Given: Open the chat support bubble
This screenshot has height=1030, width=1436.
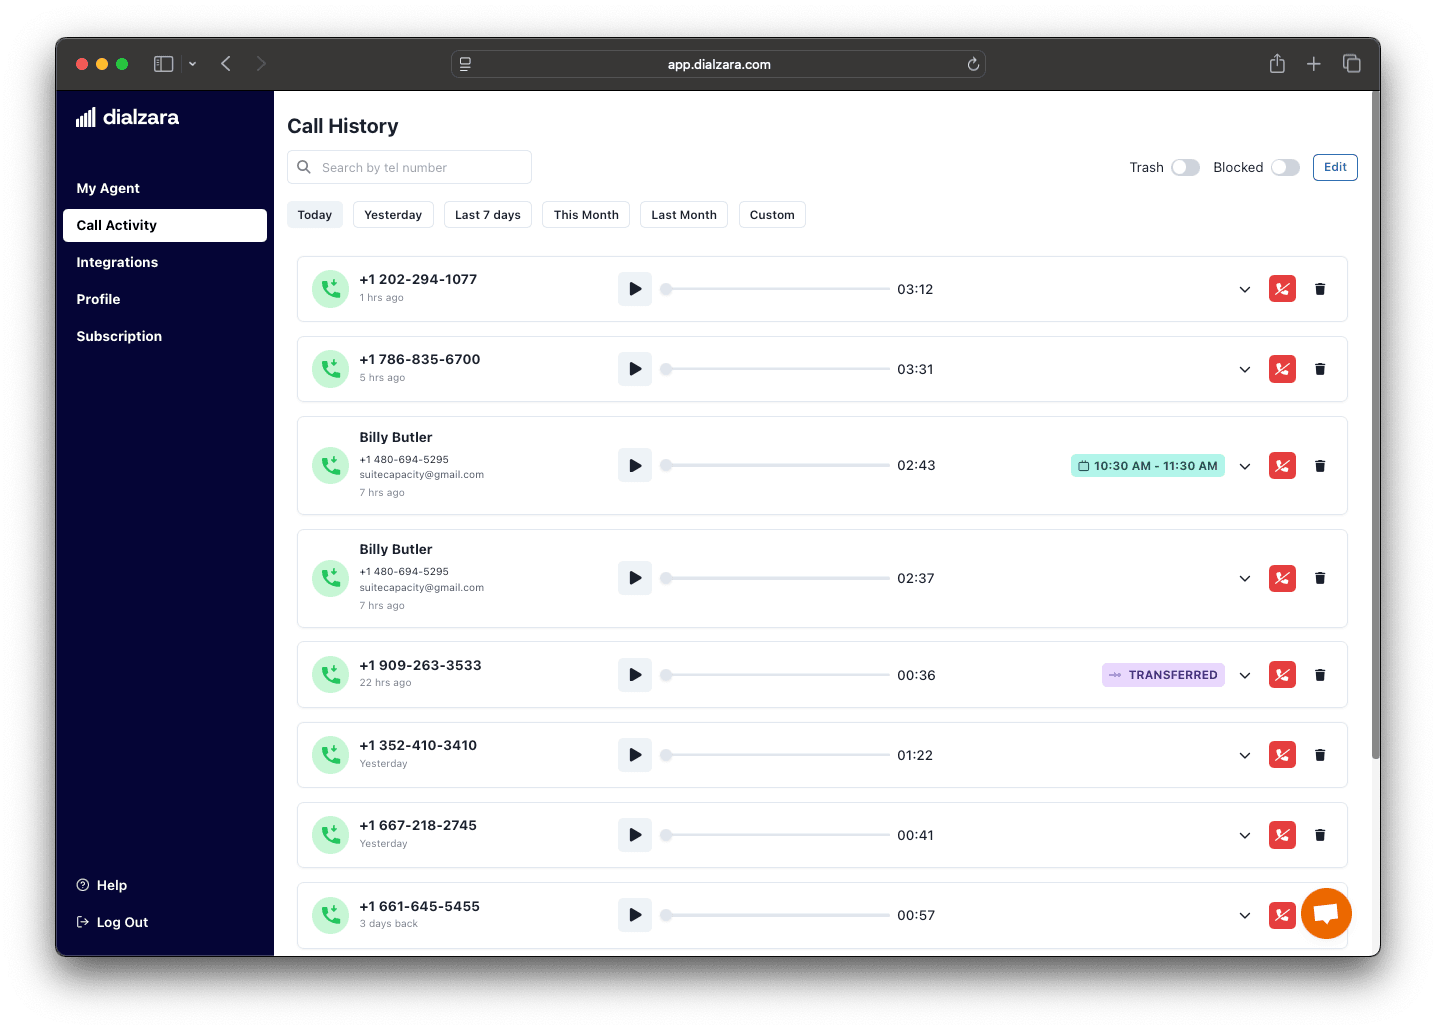Looking at the screenshot, I should tap(1326, 913).
